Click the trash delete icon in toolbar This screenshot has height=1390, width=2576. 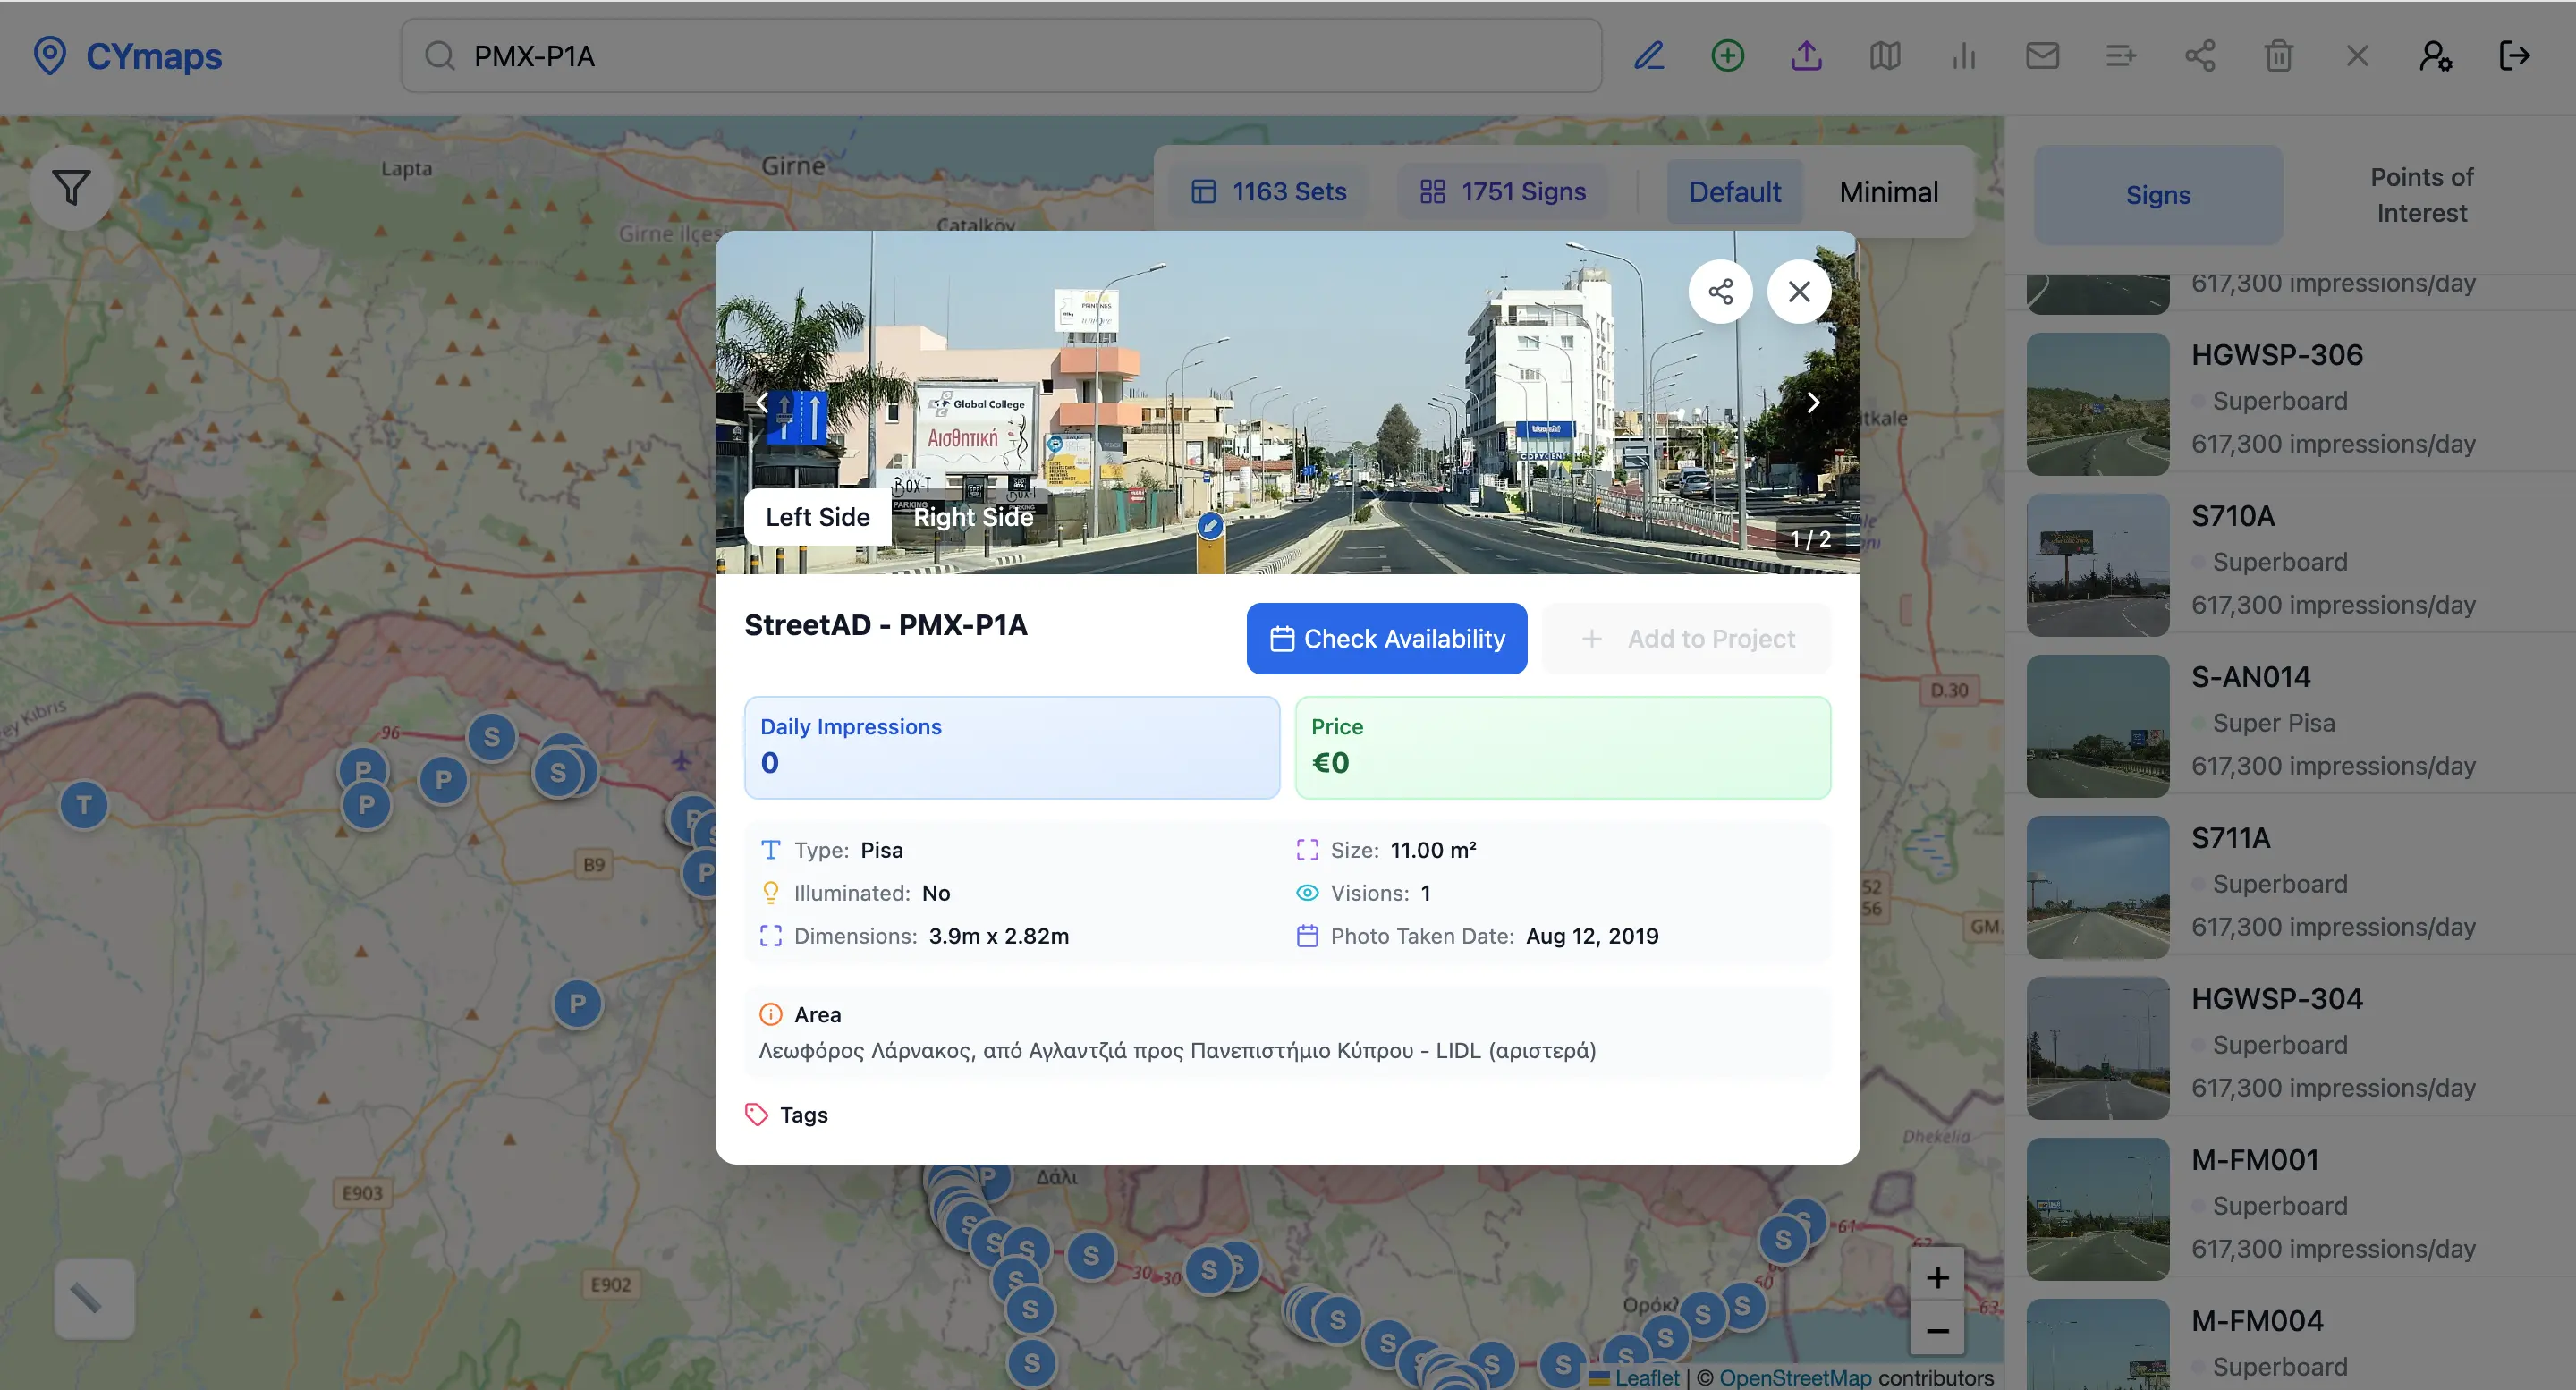2278,56
